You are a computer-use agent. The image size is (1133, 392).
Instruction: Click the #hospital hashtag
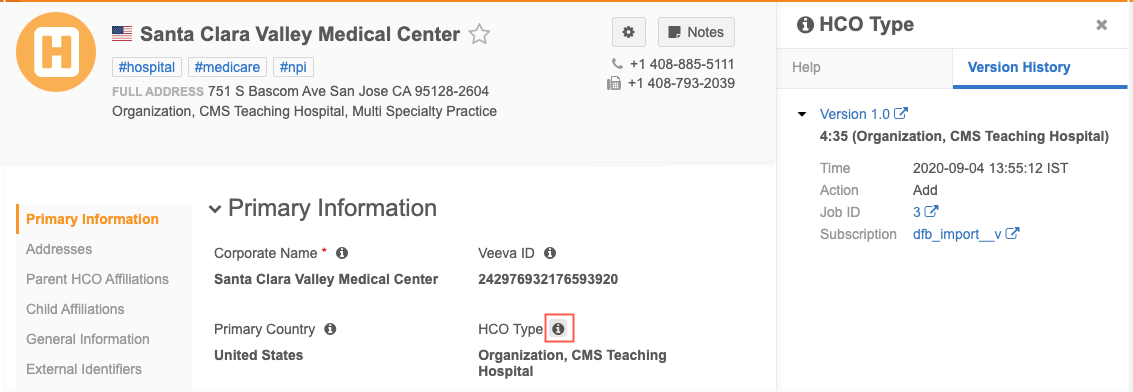click(x=147, y=68)
